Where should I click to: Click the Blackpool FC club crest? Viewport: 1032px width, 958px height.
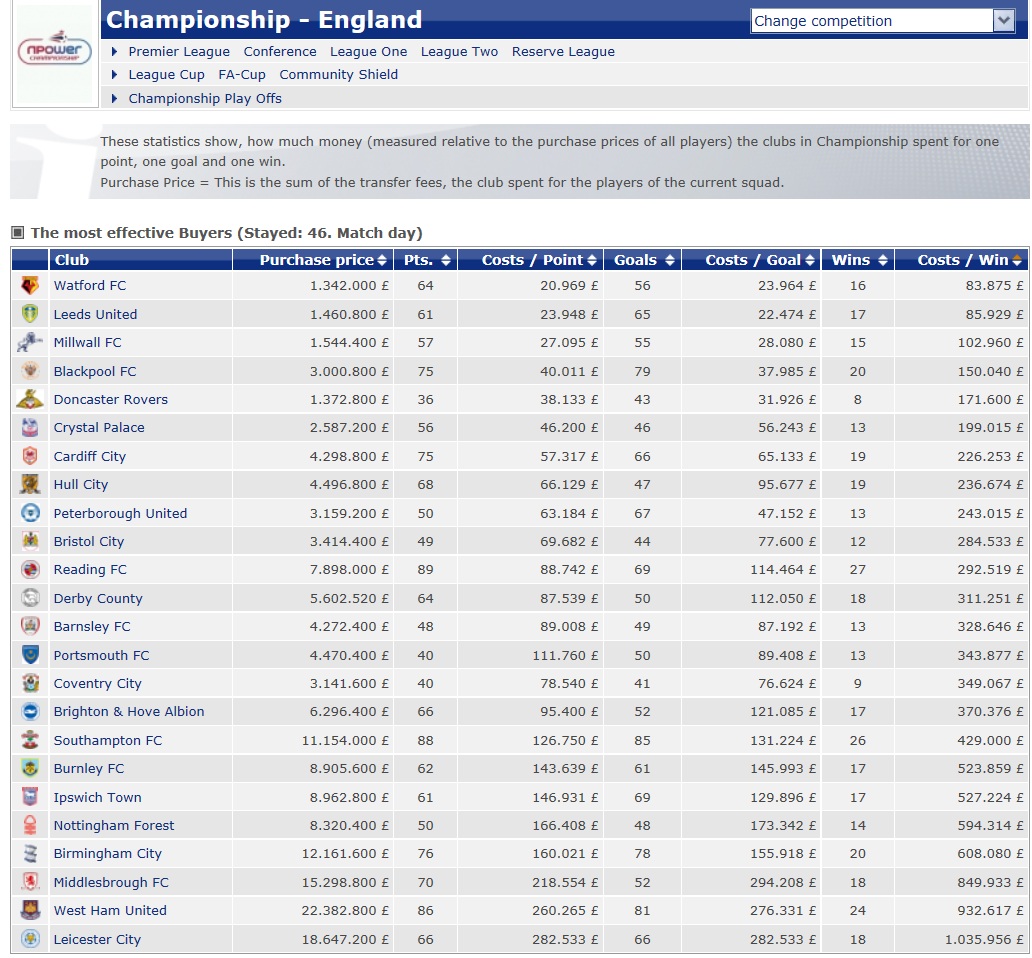[30, 371]
